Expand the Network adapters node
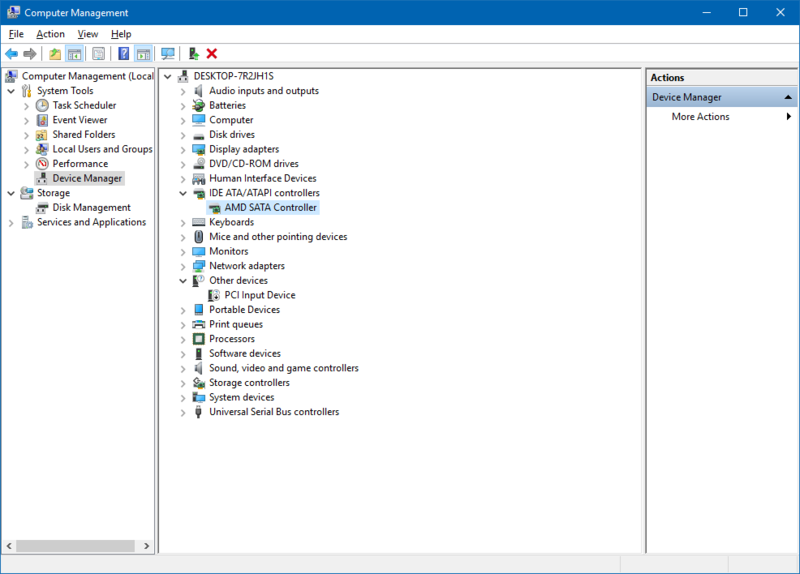The width and height of the screenshot is (800, 574). coord(183,267)
